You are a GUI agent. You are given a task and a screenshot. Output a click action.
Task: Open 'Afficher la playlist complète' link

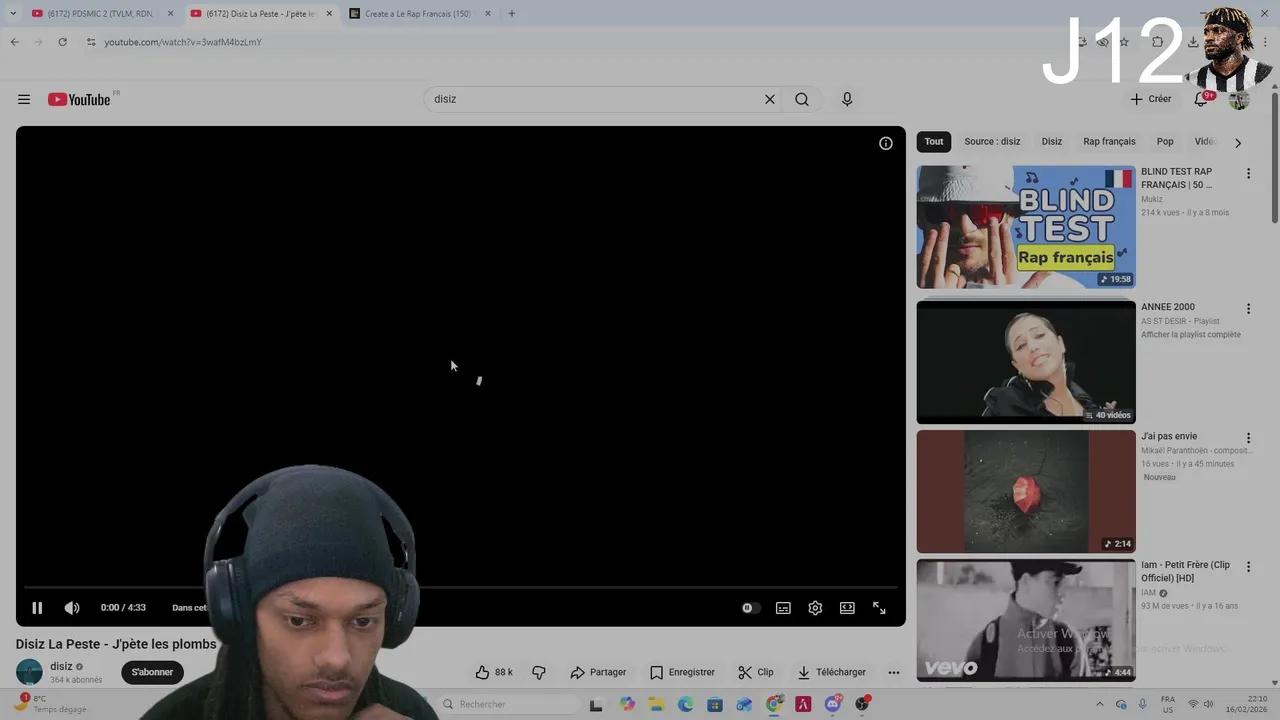1191,335
